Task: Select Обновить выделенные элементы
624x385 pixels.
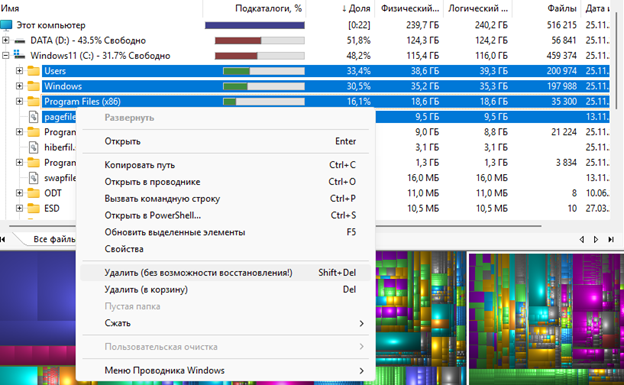Action: pos(225,232)
